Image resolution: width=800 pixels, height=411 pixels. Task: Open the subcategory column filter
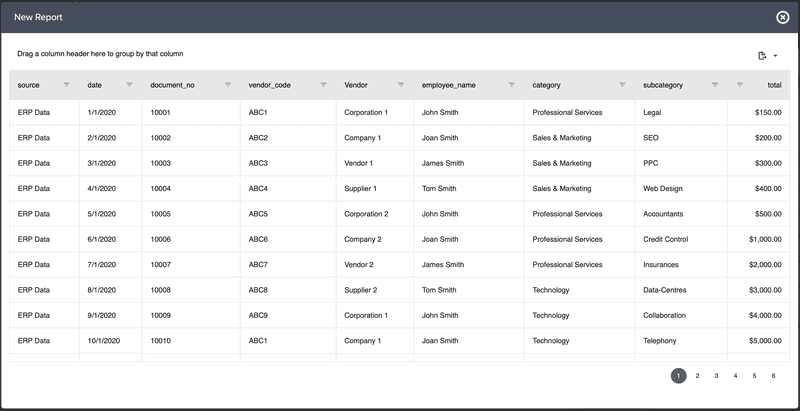(x=715, y=85)
